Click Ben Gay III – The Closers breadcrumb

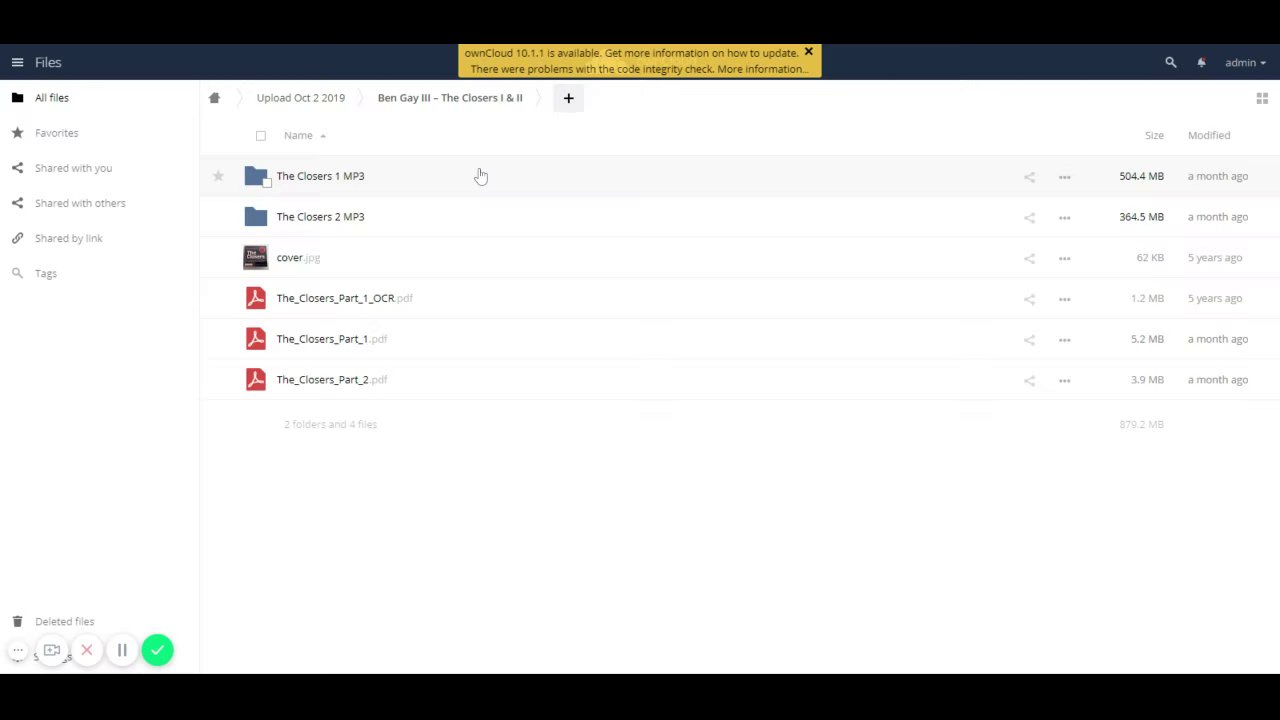(450, 98)
